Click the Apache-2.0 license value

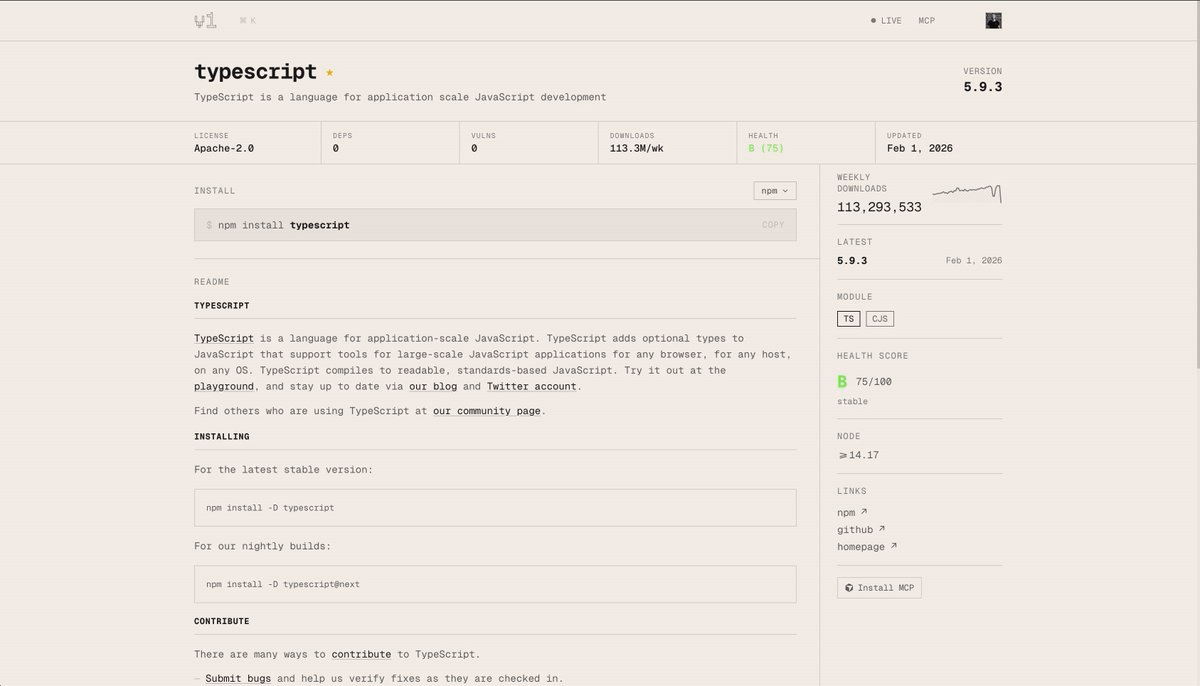click(224, 148)
